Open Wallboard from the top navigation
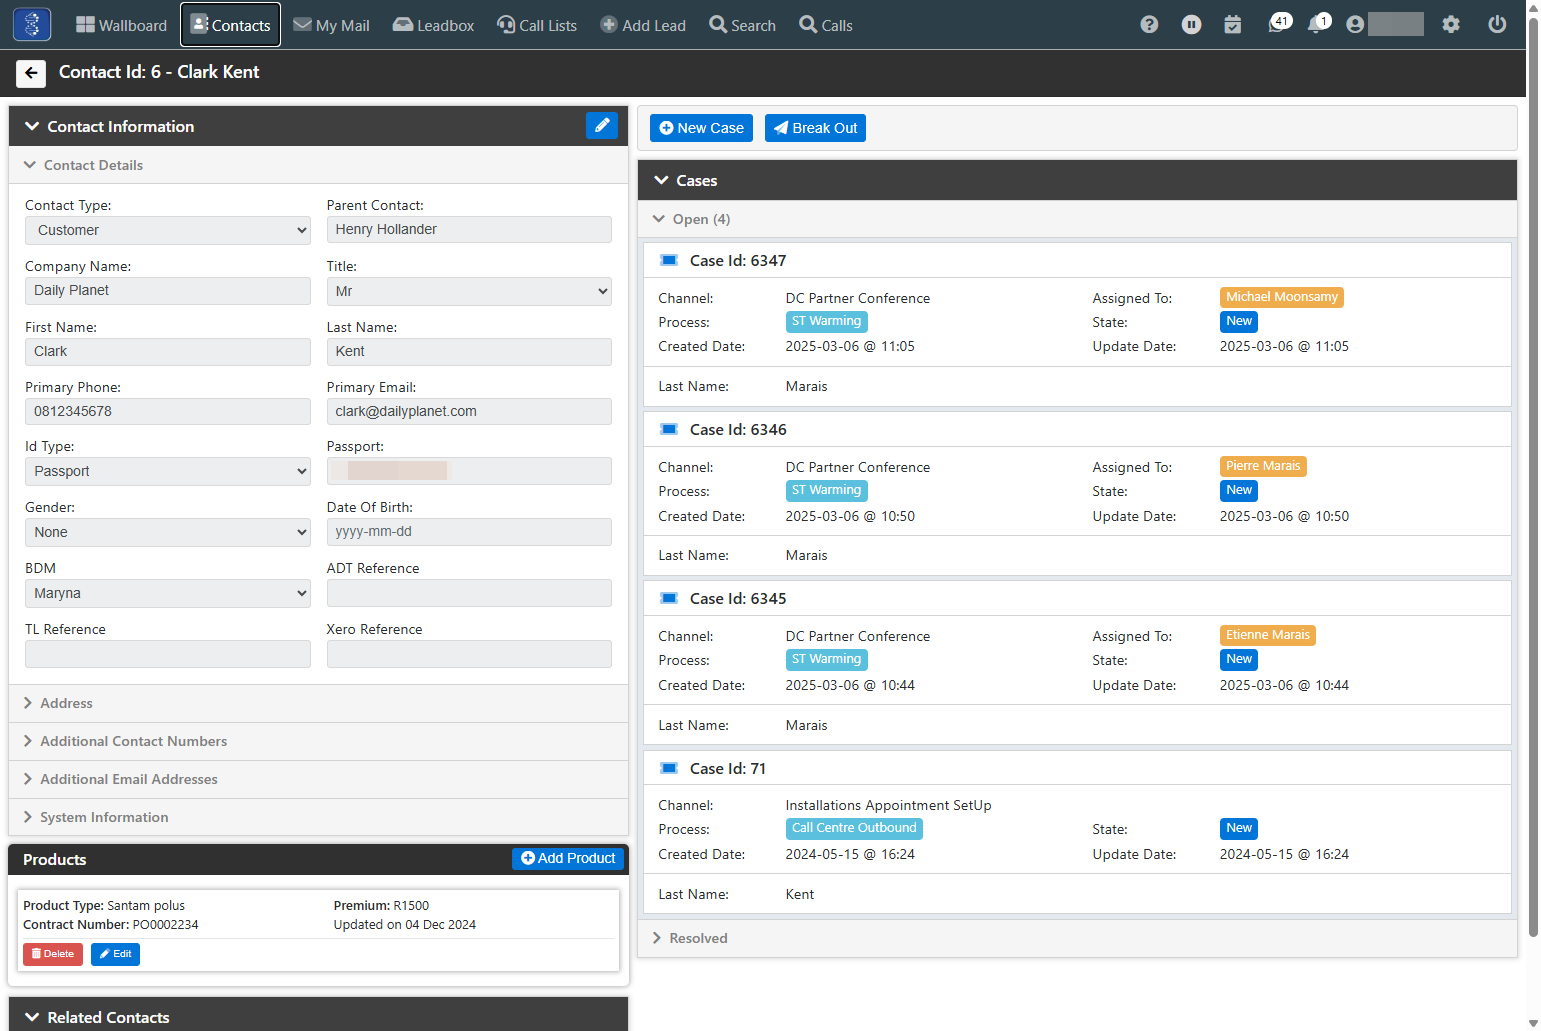The width and height of the screenshot is (1541, 1031). tap(121, 25)
